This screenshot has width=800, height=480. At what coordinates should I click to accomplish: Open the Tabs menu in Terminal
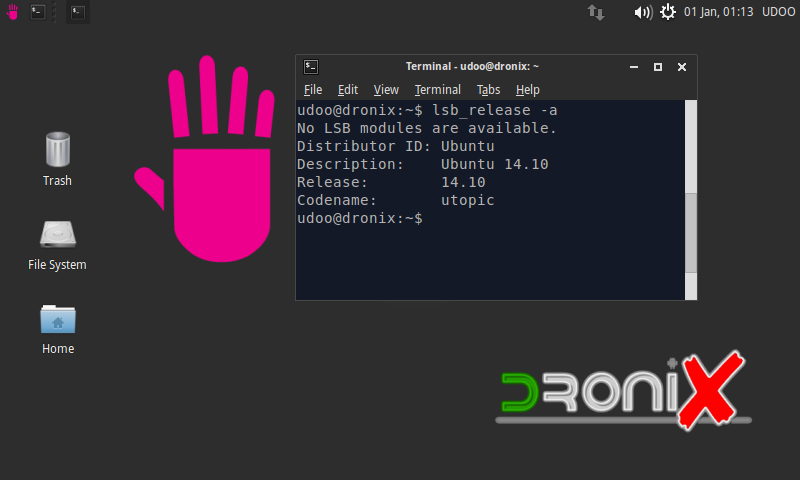click(x=488, y=90)
